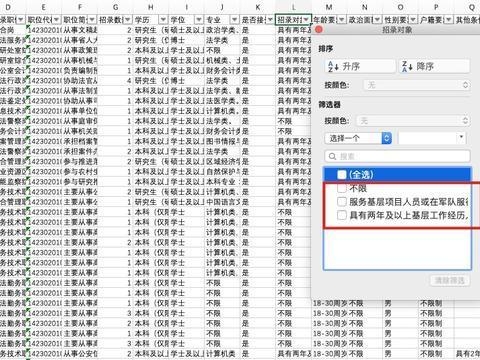Click the 机械类 cell

(222, 60)
